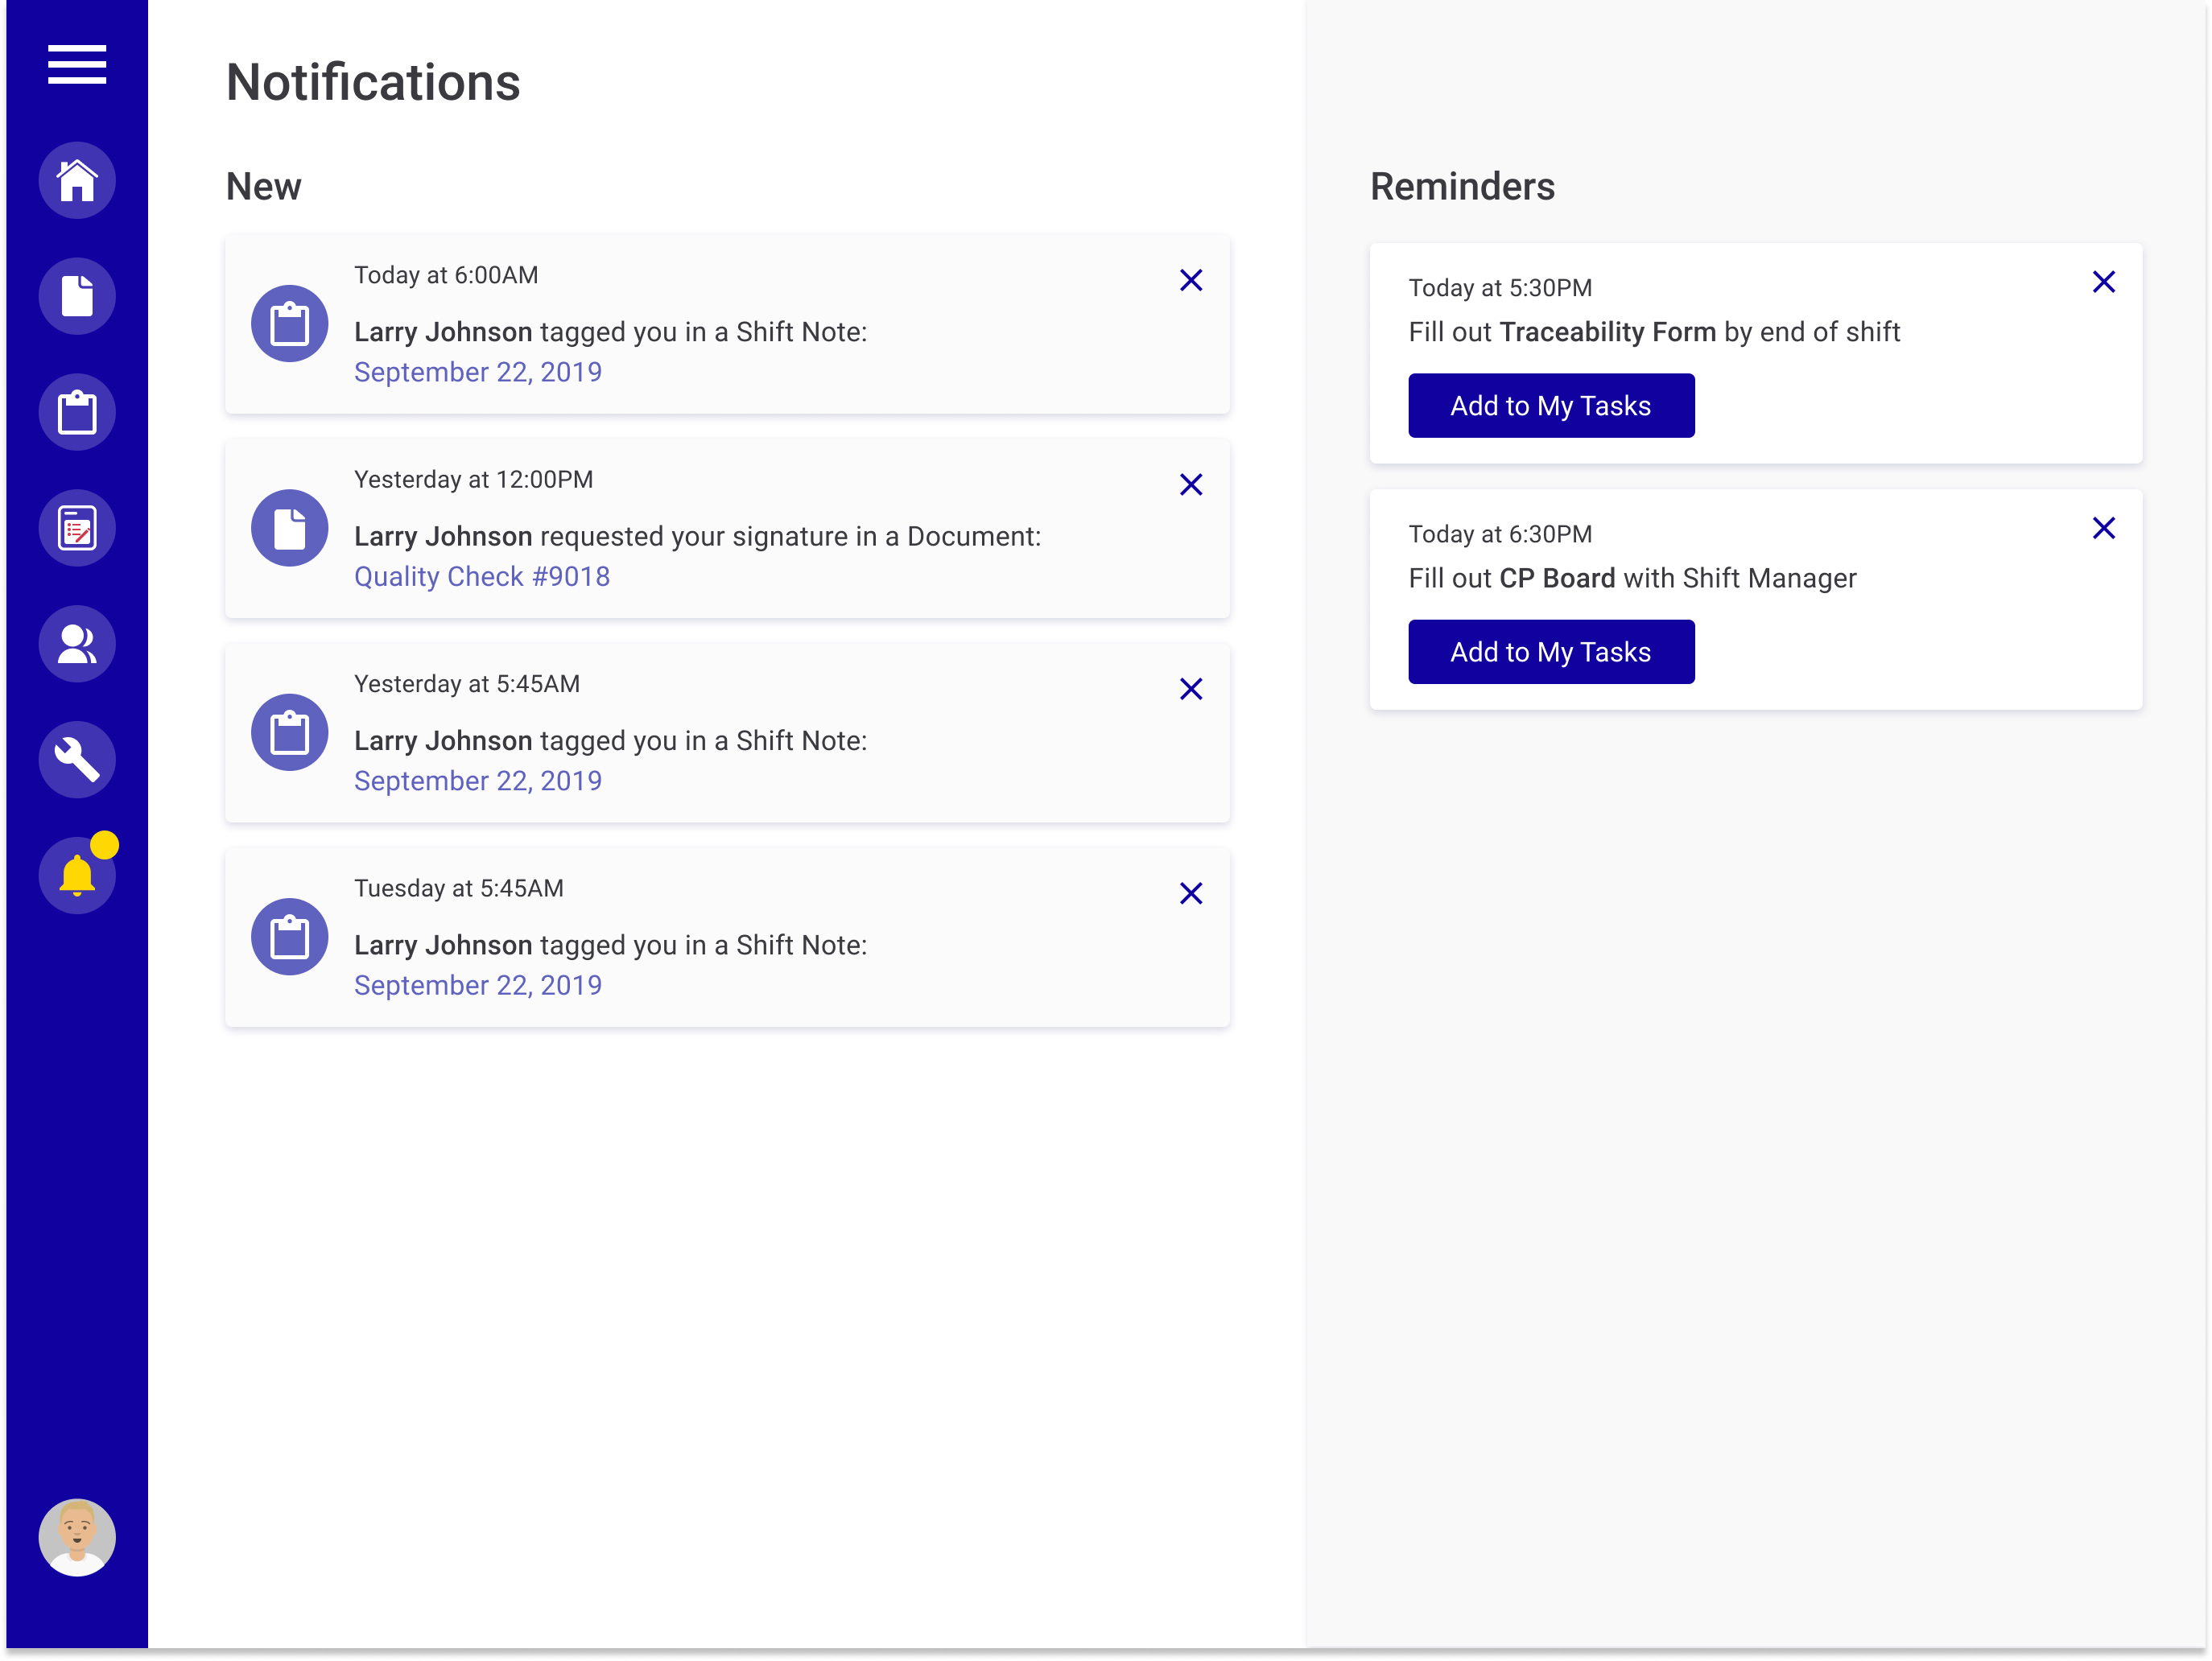The width and height of the screenshot is (2212, 1661).
Task: Dismiss the Tuesday 5:45AM shift note
Action: [x=1191, y=892]
